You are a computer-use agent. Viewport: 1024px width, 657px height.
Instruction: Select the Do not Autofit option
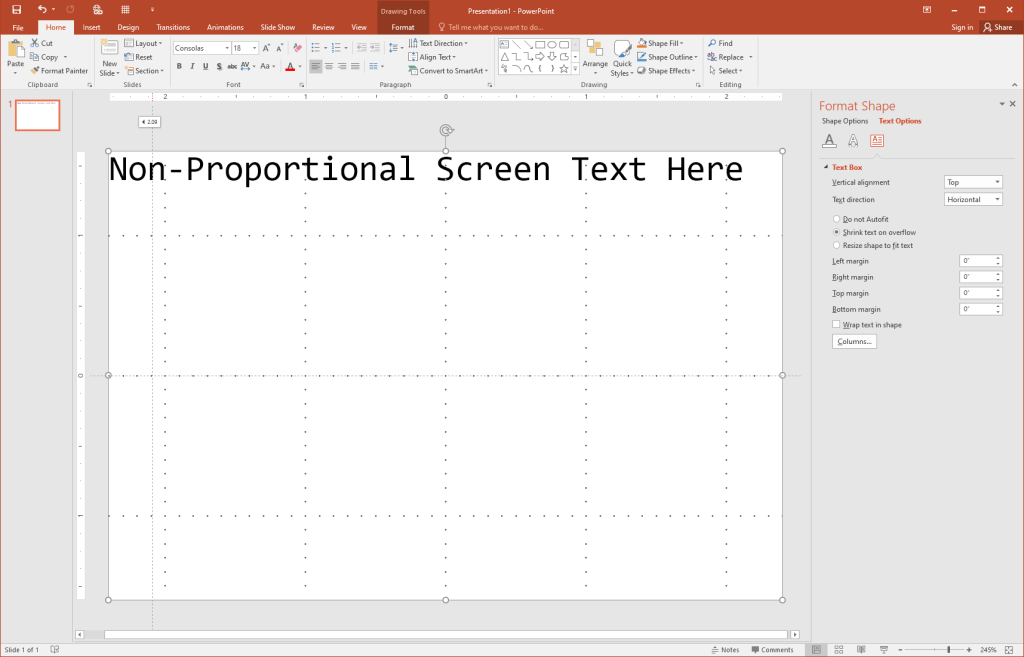tap(836, 219)
